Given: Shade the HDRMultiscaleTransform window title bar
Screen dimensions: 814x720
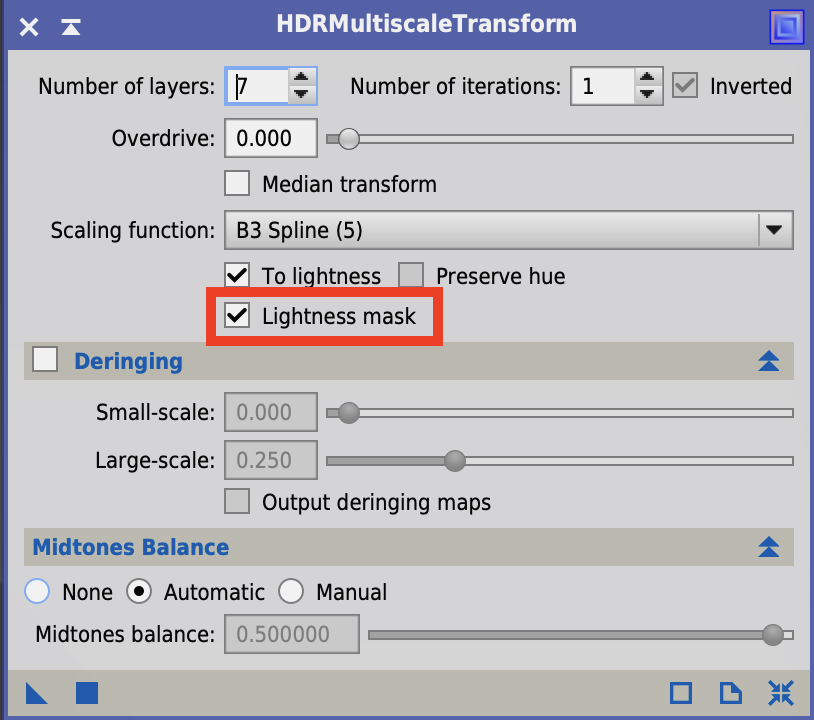Looking at the screenshot, I should coord(71,27).
